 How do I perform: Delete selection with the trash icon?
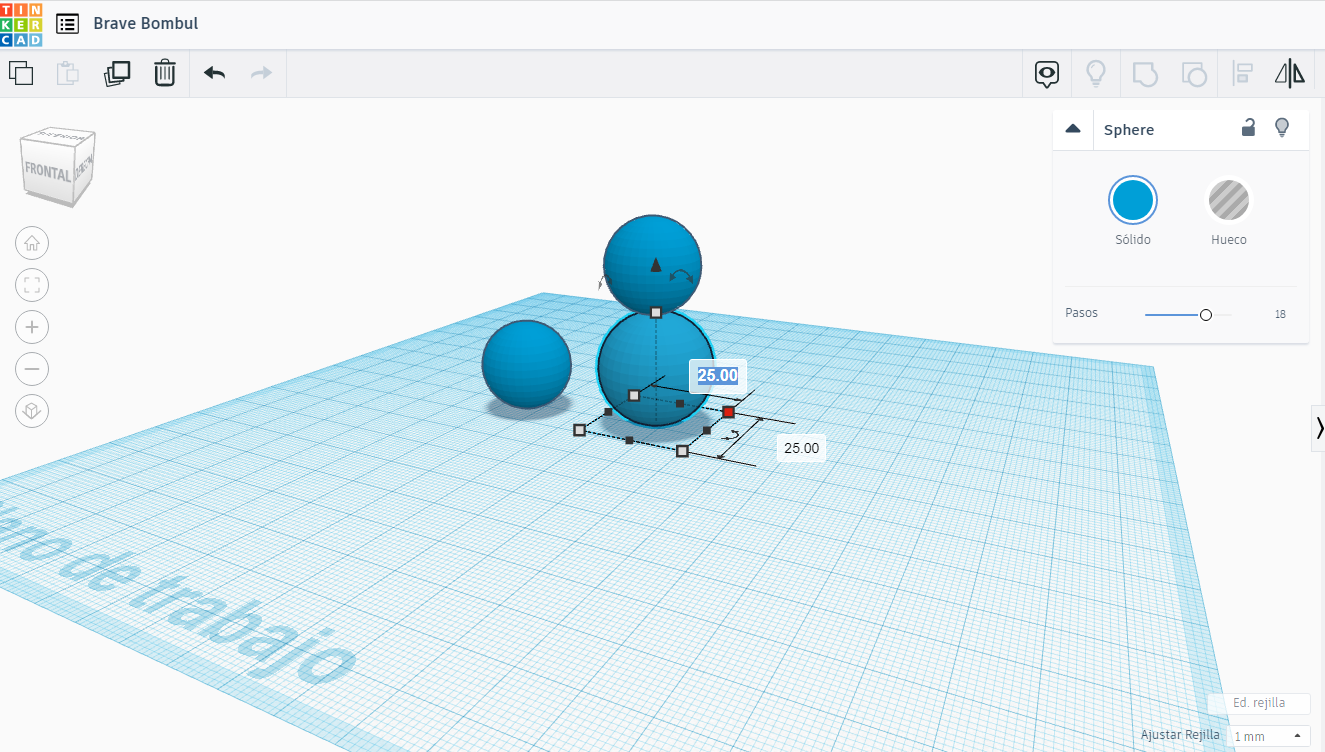click(165, 73)
